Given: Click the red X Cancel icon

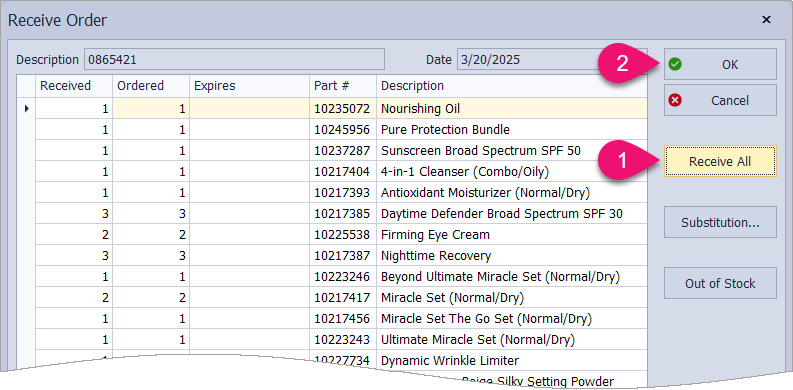Looking at the screenshot, I should 675,100.
